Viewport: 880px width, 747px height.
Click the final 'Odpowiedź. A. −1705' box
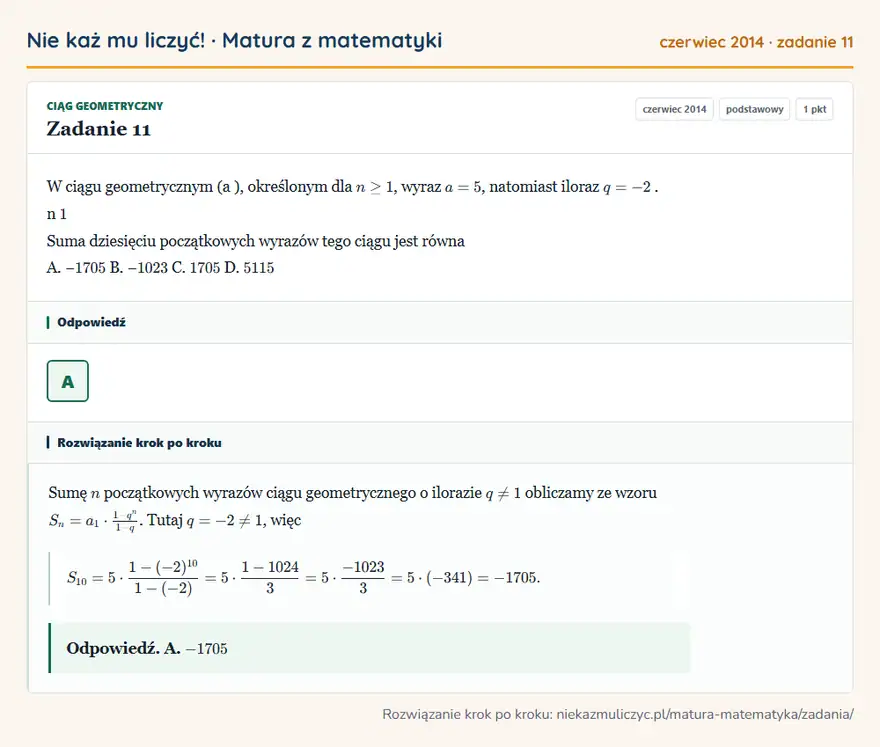tap(369, 648)
